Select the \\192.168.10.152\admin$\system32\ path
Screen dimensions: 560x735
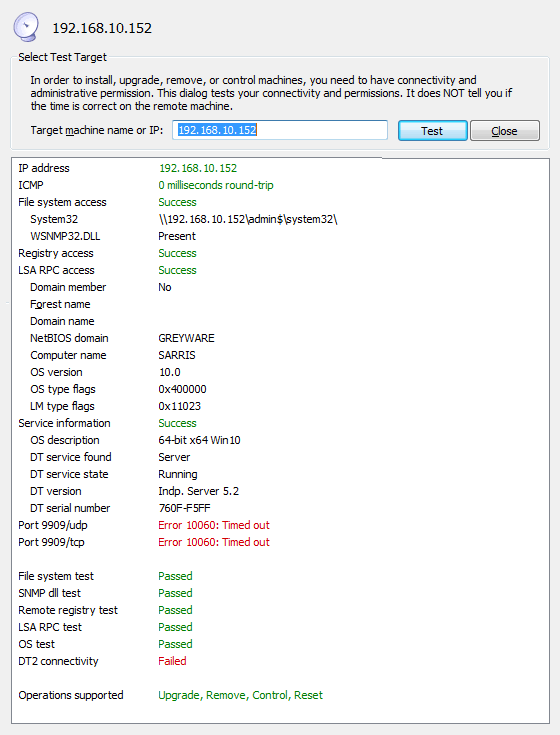click(x=248, y=219)
